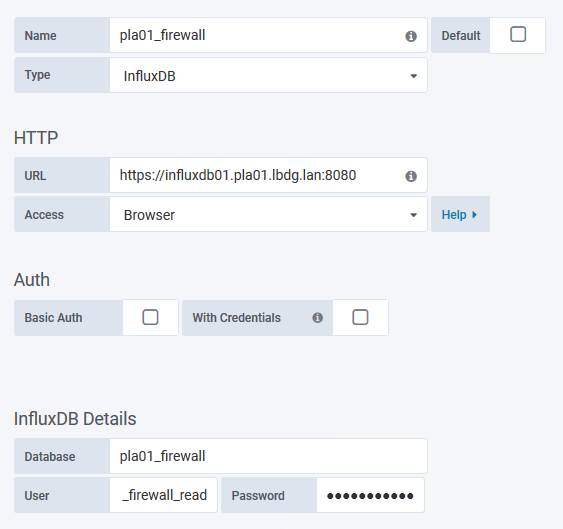The image size is (563, 529).
Task: Expand the Help section beside Access
Action: [x=460, y=214]
